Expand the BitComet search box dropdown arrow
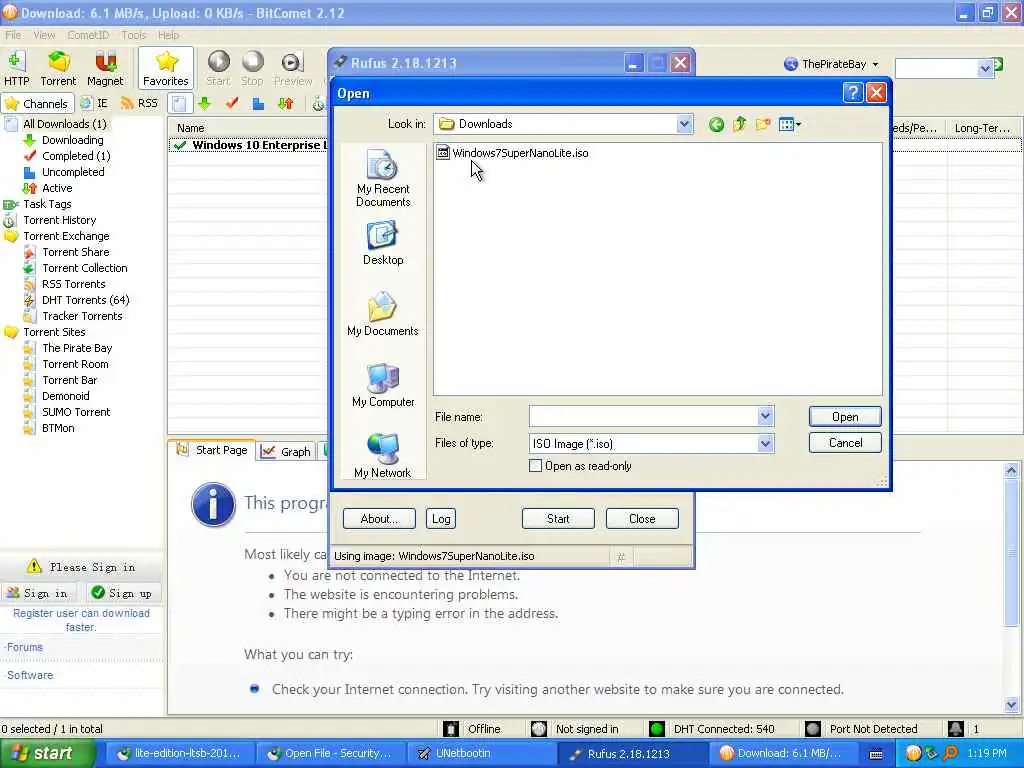The height and width of the screenshot is (768, 1024). 985,68
